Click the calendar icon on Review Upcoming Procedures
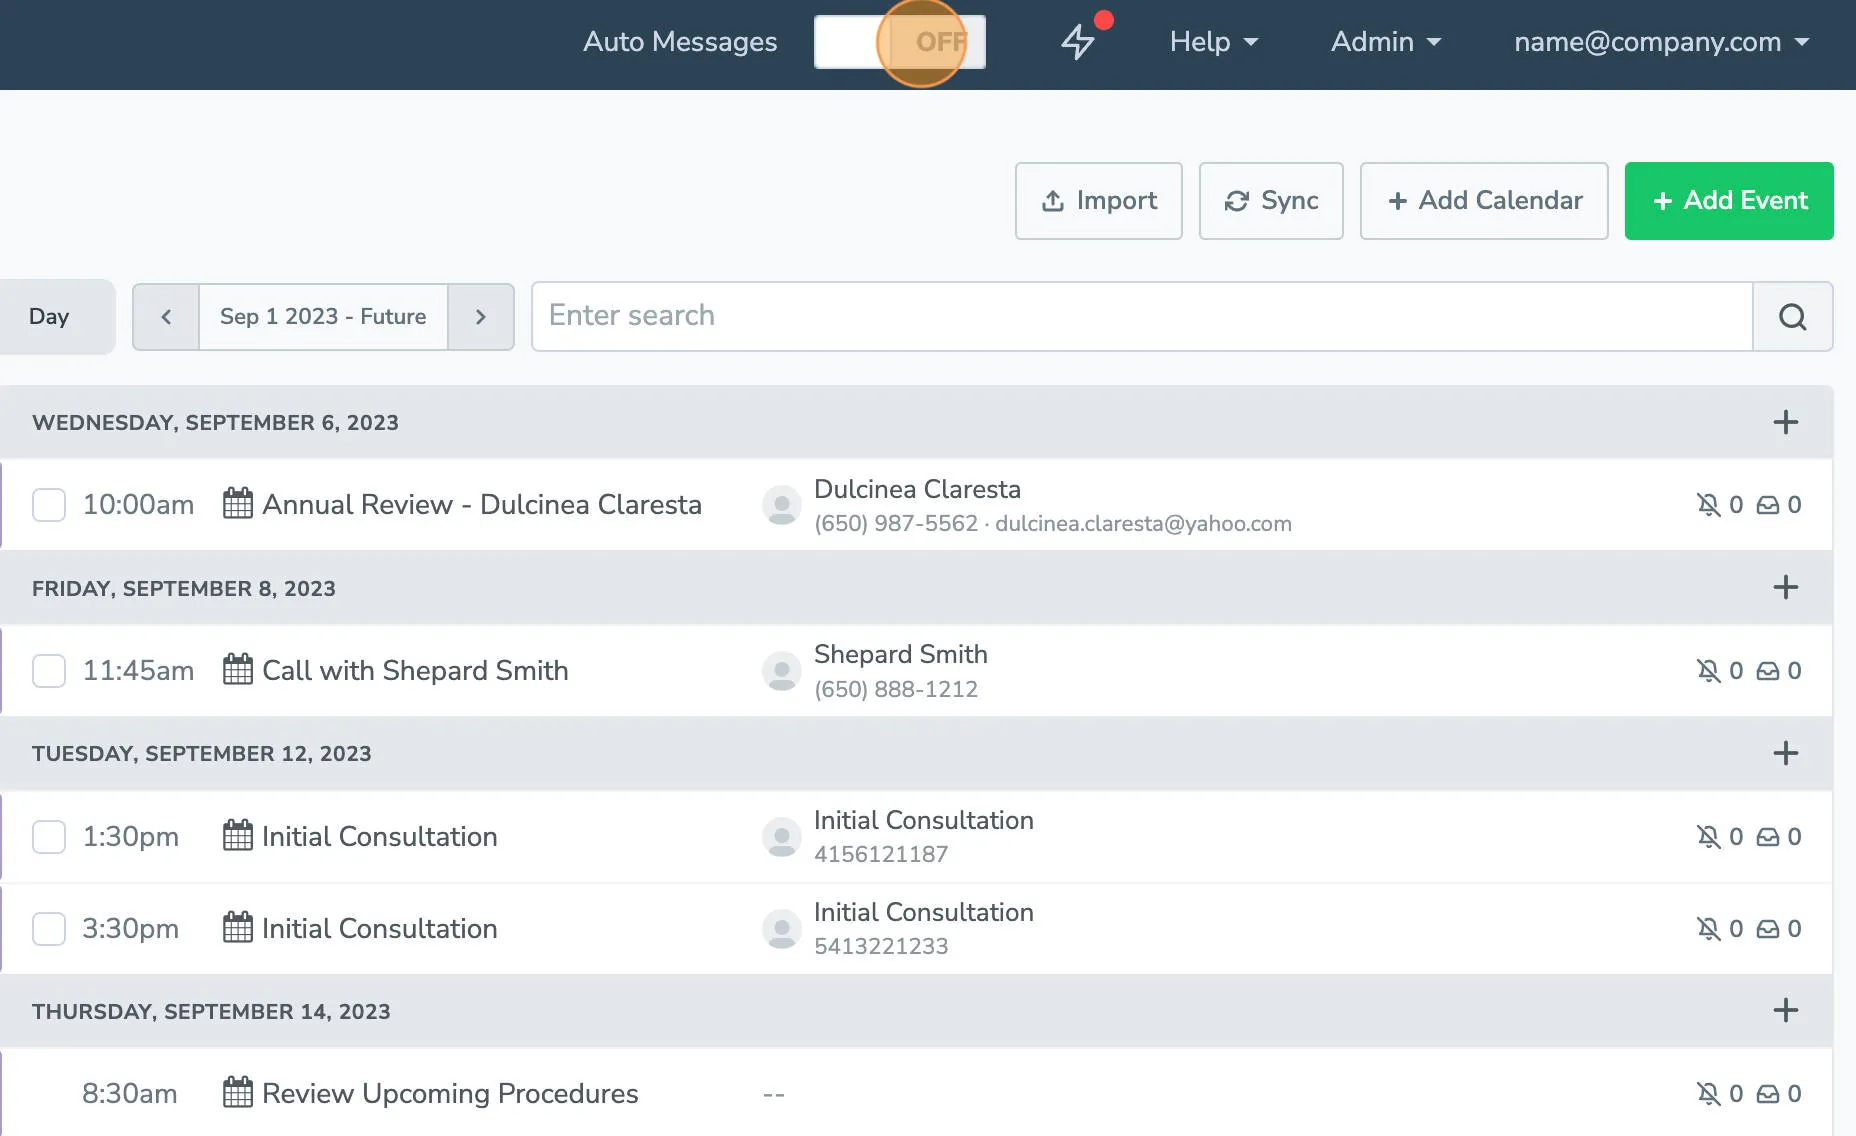This screenshot has height=1136, width=1856. pyautogui.click(x=236, y=1093)
